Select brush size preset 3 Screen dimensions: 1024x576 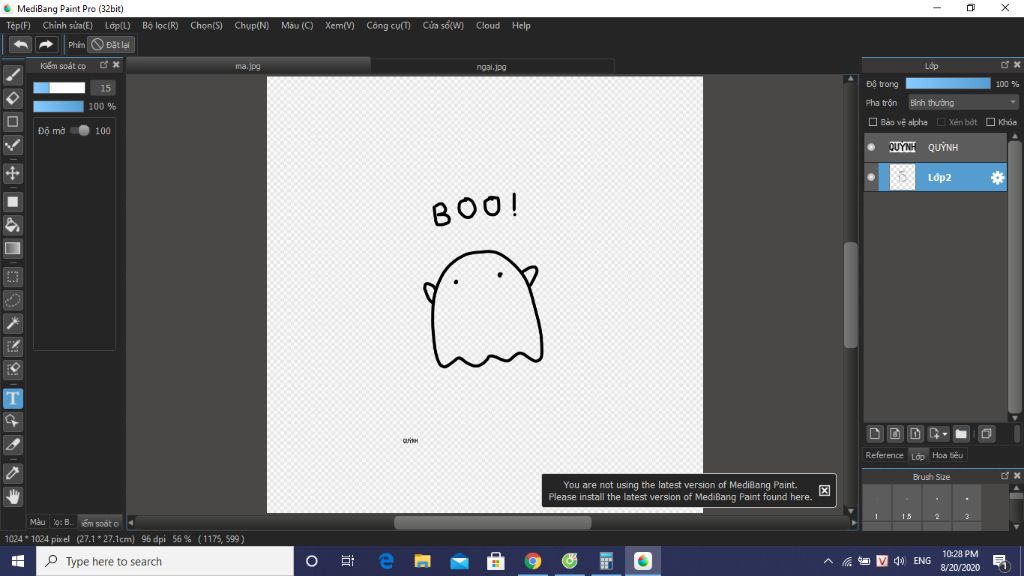(967, 506)
